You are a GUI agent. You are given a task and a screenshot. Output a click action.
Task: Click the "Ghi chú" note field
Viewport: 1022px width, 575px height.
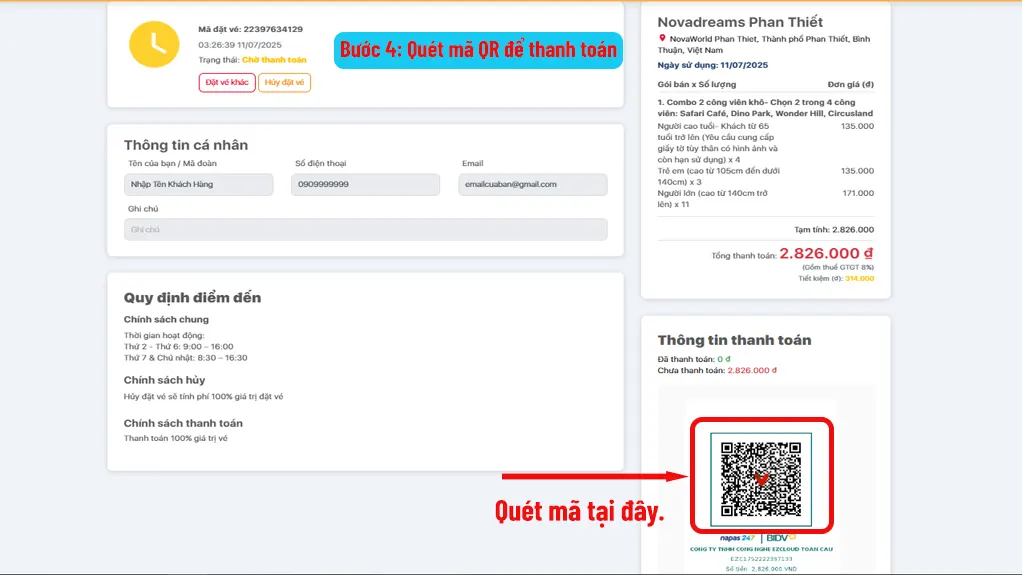click(365, 230)
